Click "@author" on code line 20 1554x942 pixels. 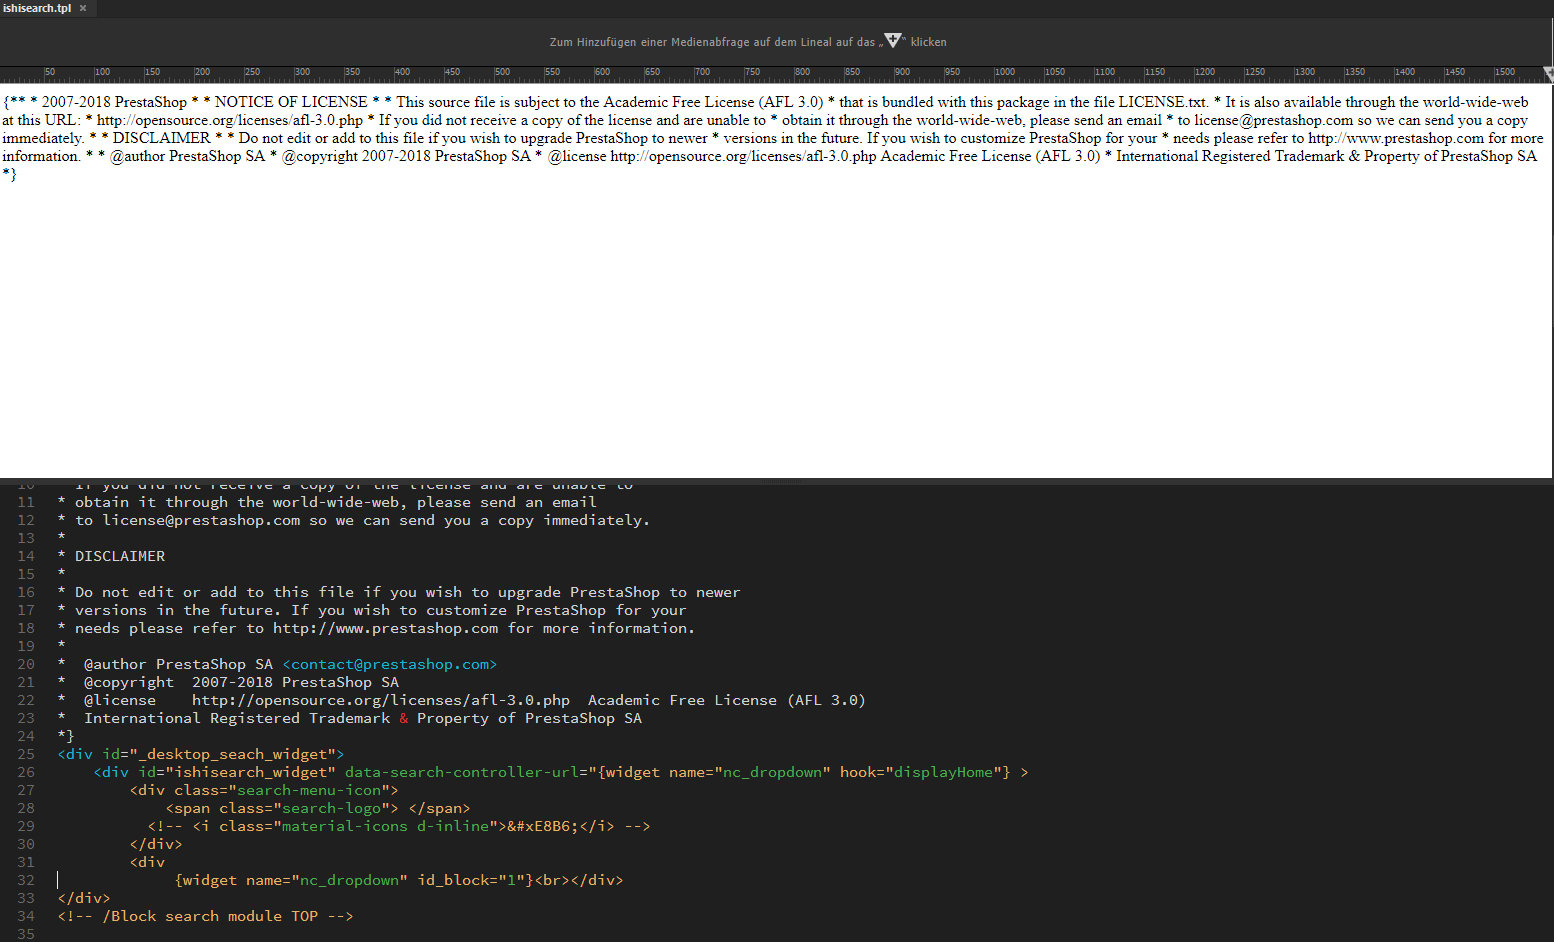pyautogui.click(x=115, y=664)
